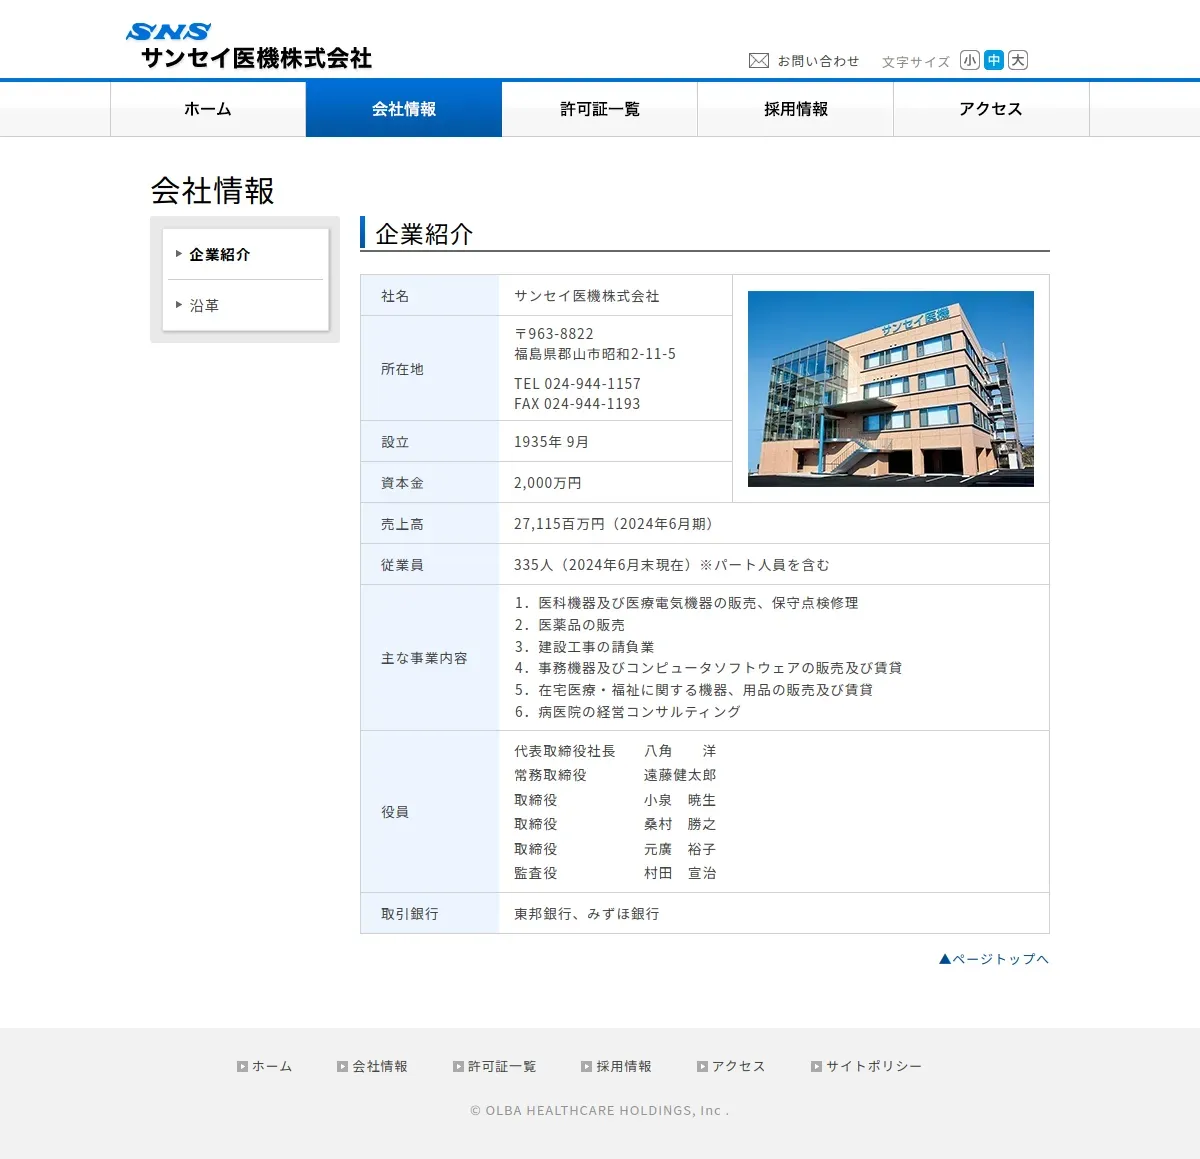Click the 主な事業内容 row label
The height and width of the screenshot is (1159, 1200).
424,658
